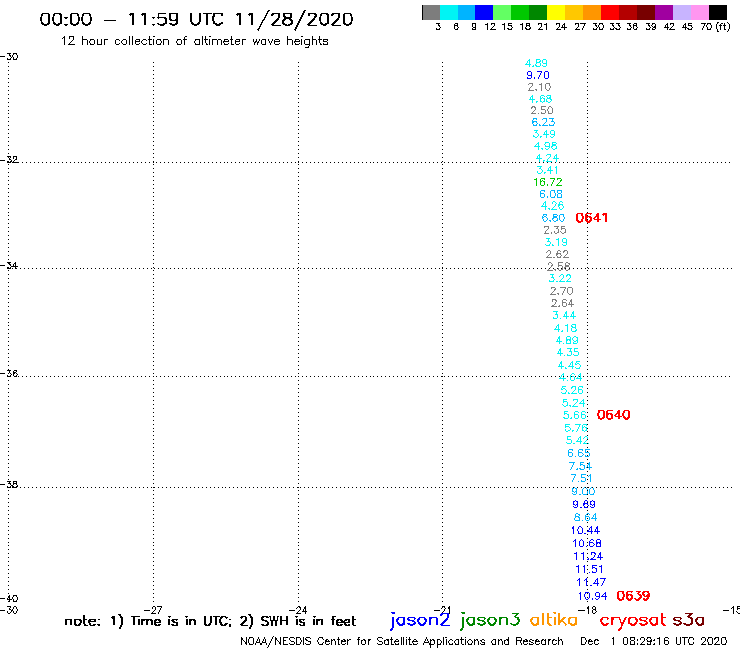Click the -24 longitude axis label

(298, 610)
